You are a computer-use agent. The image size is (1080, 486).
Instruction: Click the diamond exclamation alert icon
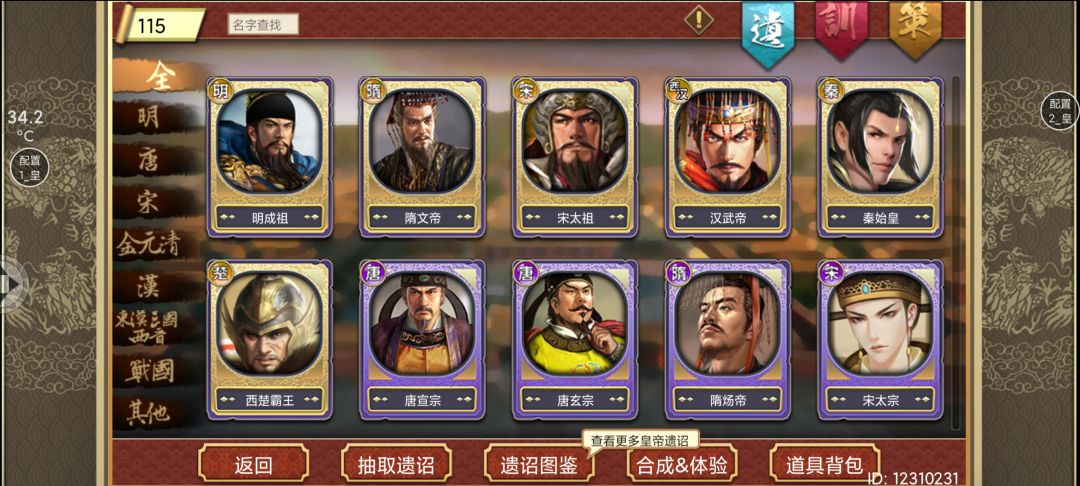pos(698,19)
